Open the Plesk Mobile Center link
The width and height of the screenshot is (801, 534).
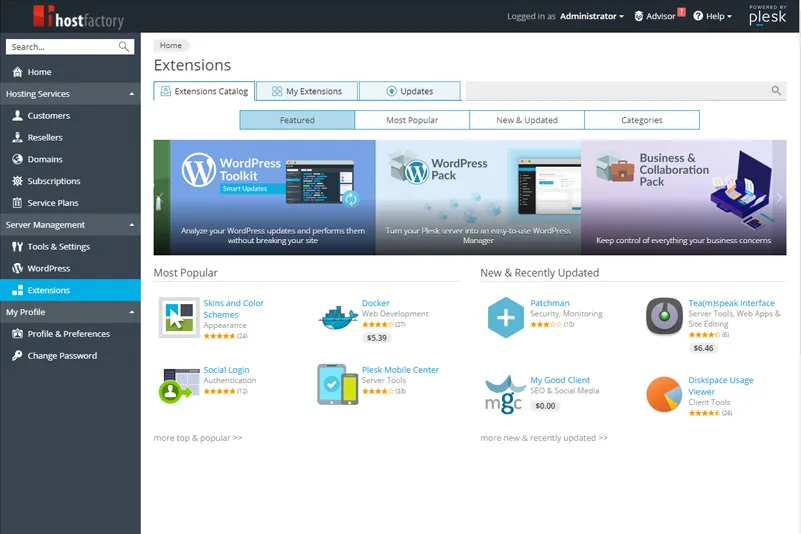[x=400, y=370]
